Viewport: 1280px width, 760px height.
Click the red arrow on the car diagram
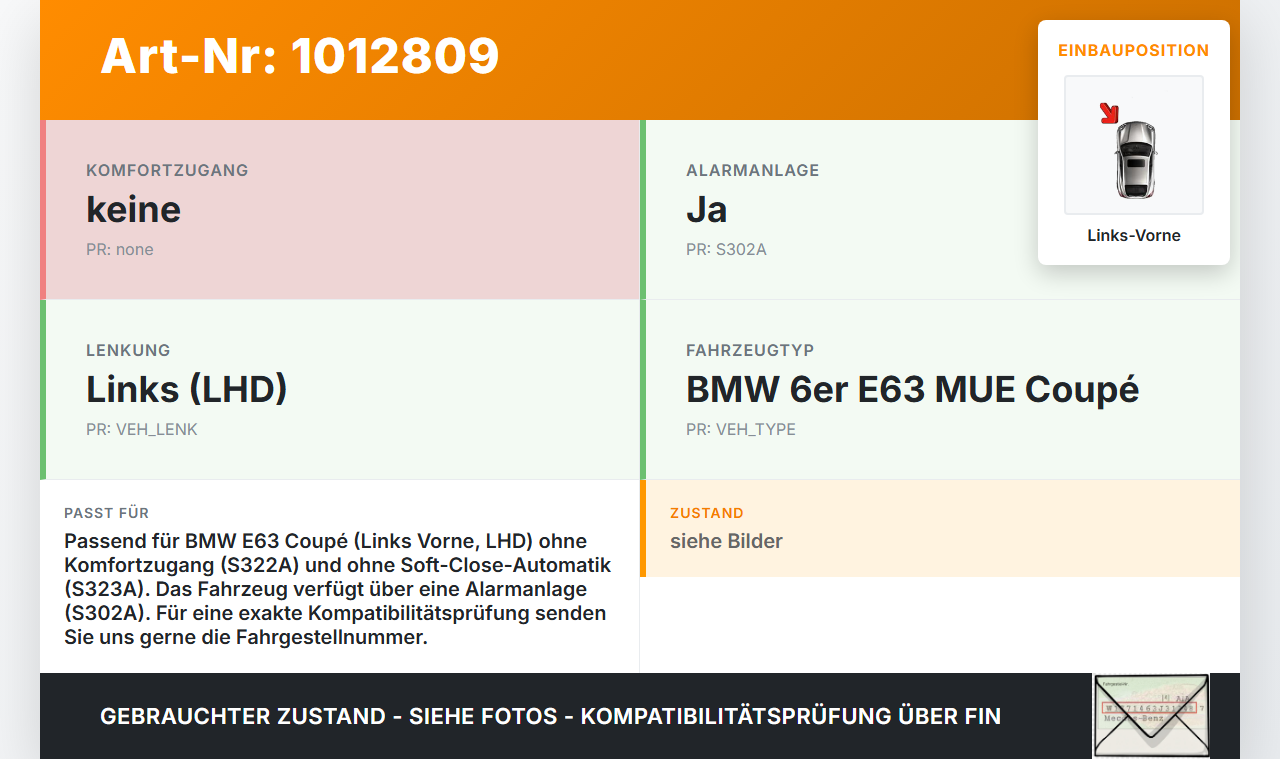coord(1108,113)
